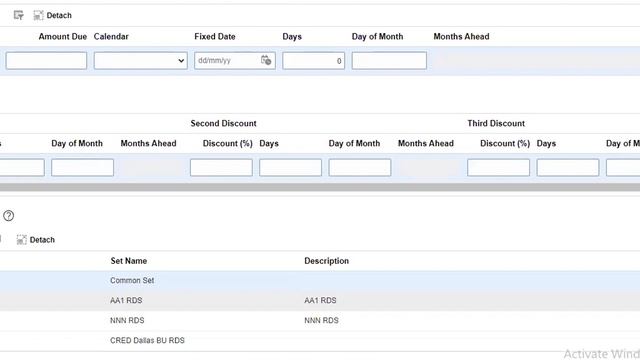Click the Months Ahead header in the top table
The height and width of the screenshot is (360, 640).
tap(461, 36)
